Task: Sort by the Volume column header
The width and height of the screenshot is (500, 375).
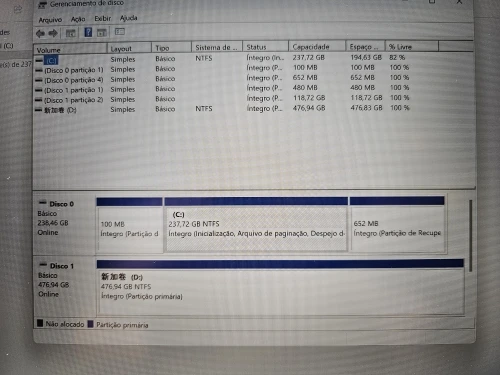Action: point(70,50)
